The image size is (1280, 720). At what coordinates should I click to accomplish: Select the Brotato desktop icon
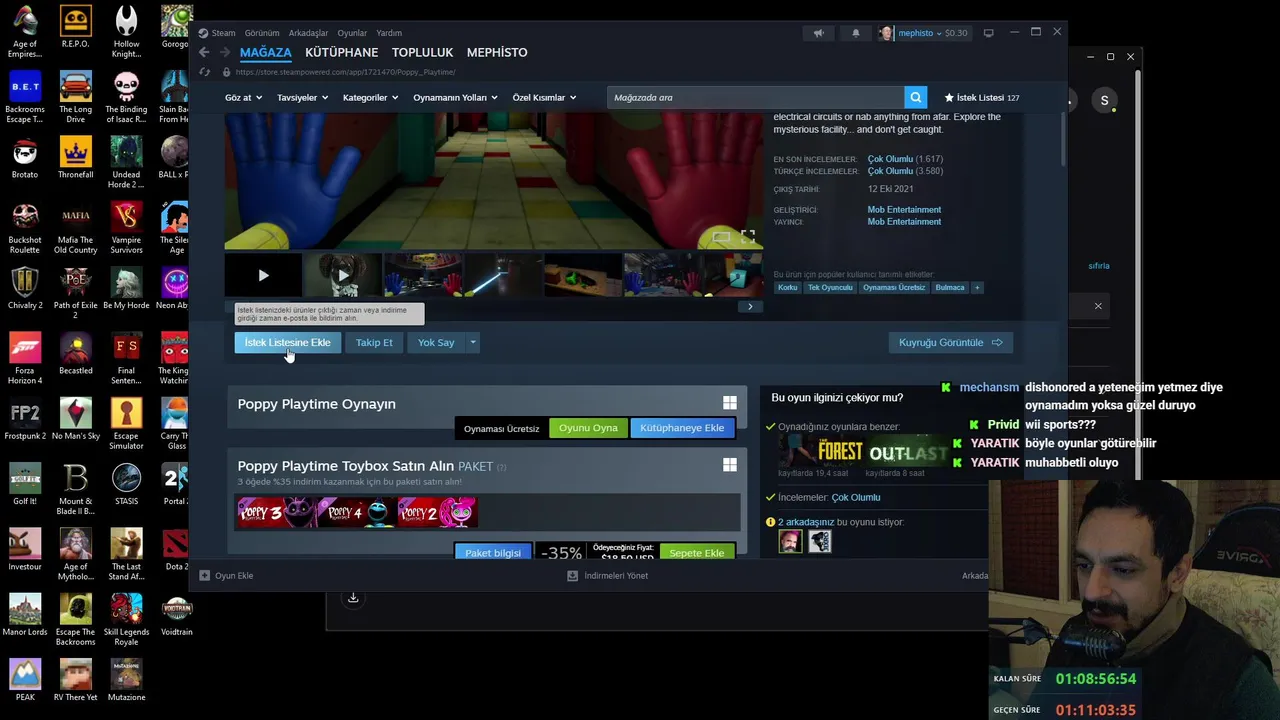click(25, 158)
